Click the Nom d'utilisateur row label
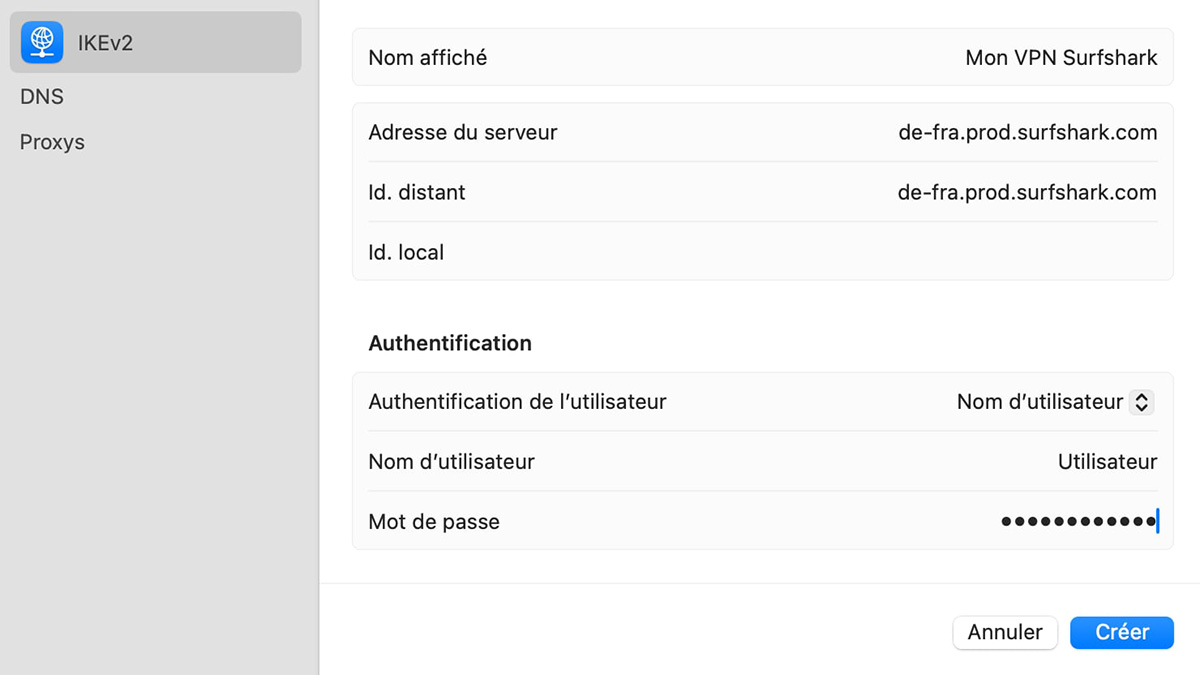The image size is (1200, 675). [451, 461]
